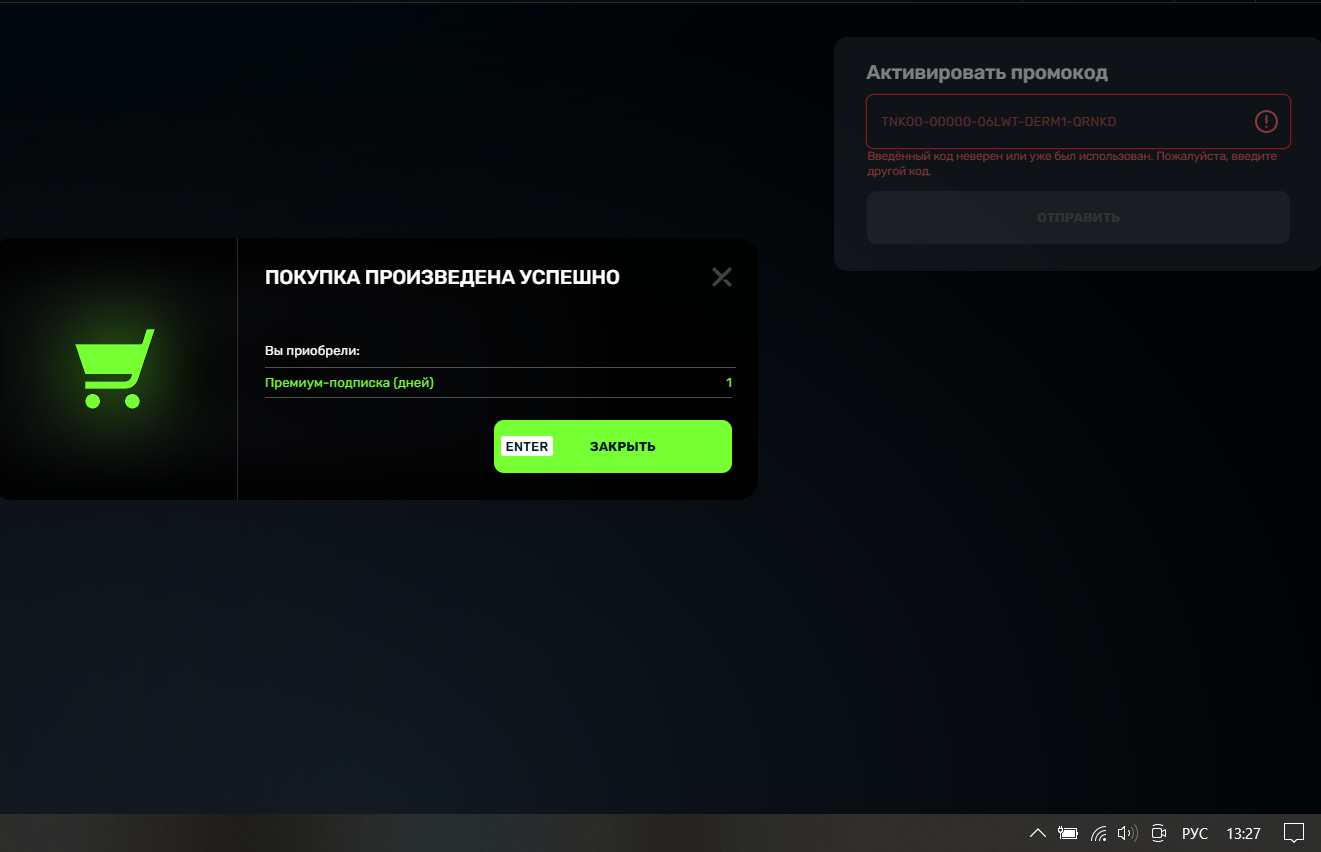Viewport: 1321px width, 852px height.
Task: Click the 'Активировать промокод' heading
Action: (x=987, y=73)
